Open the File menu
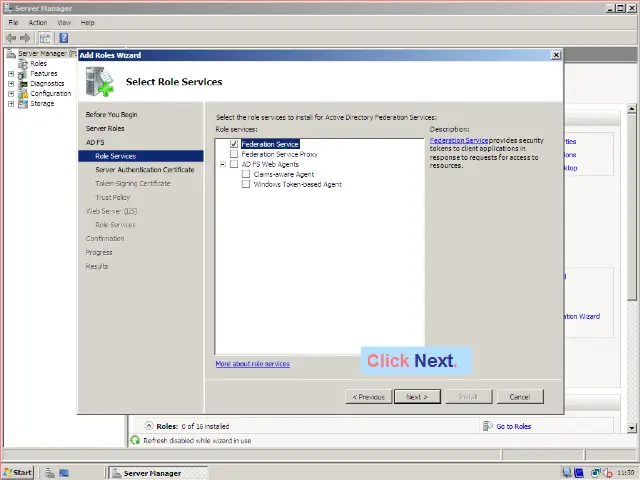 [13, 22]
